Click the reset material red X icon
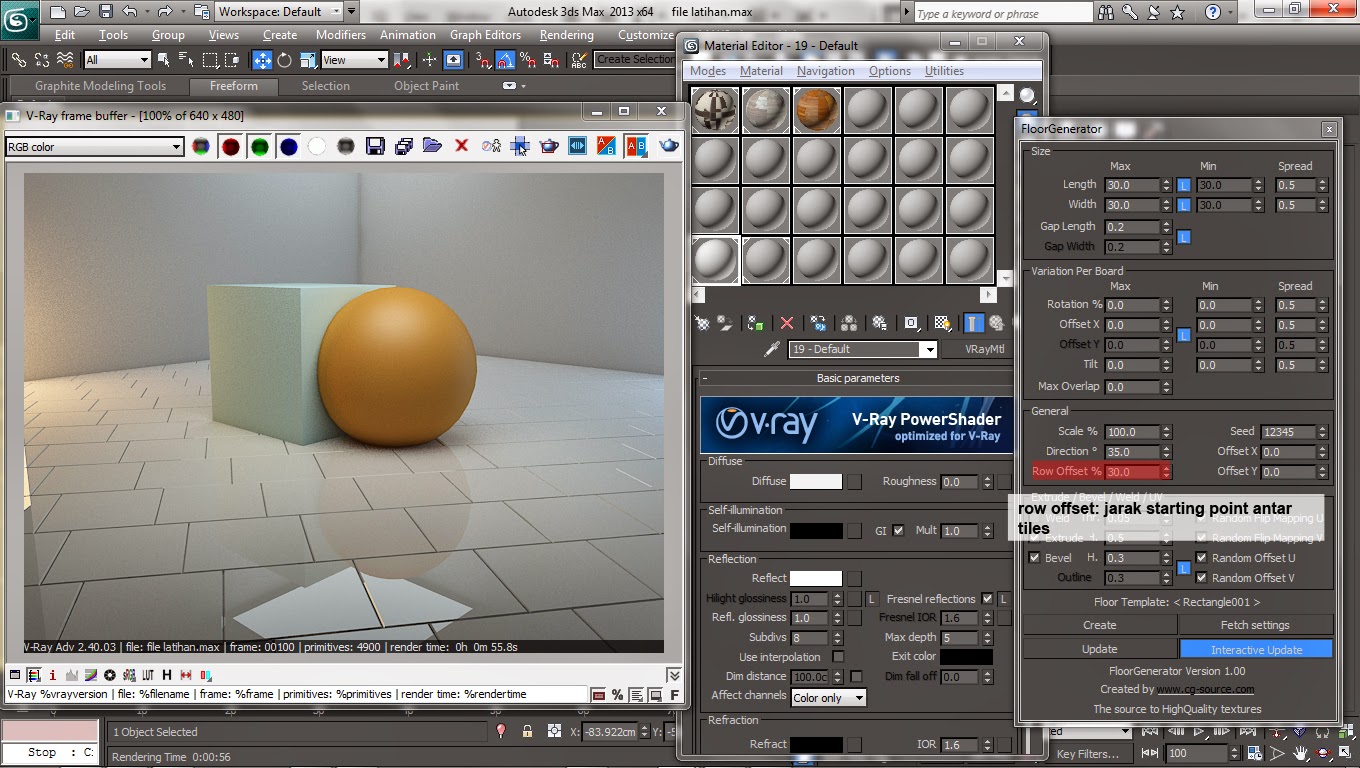The height and width of the screenshot is (768, 1360). pyautogui.click(x=787, y=323)
